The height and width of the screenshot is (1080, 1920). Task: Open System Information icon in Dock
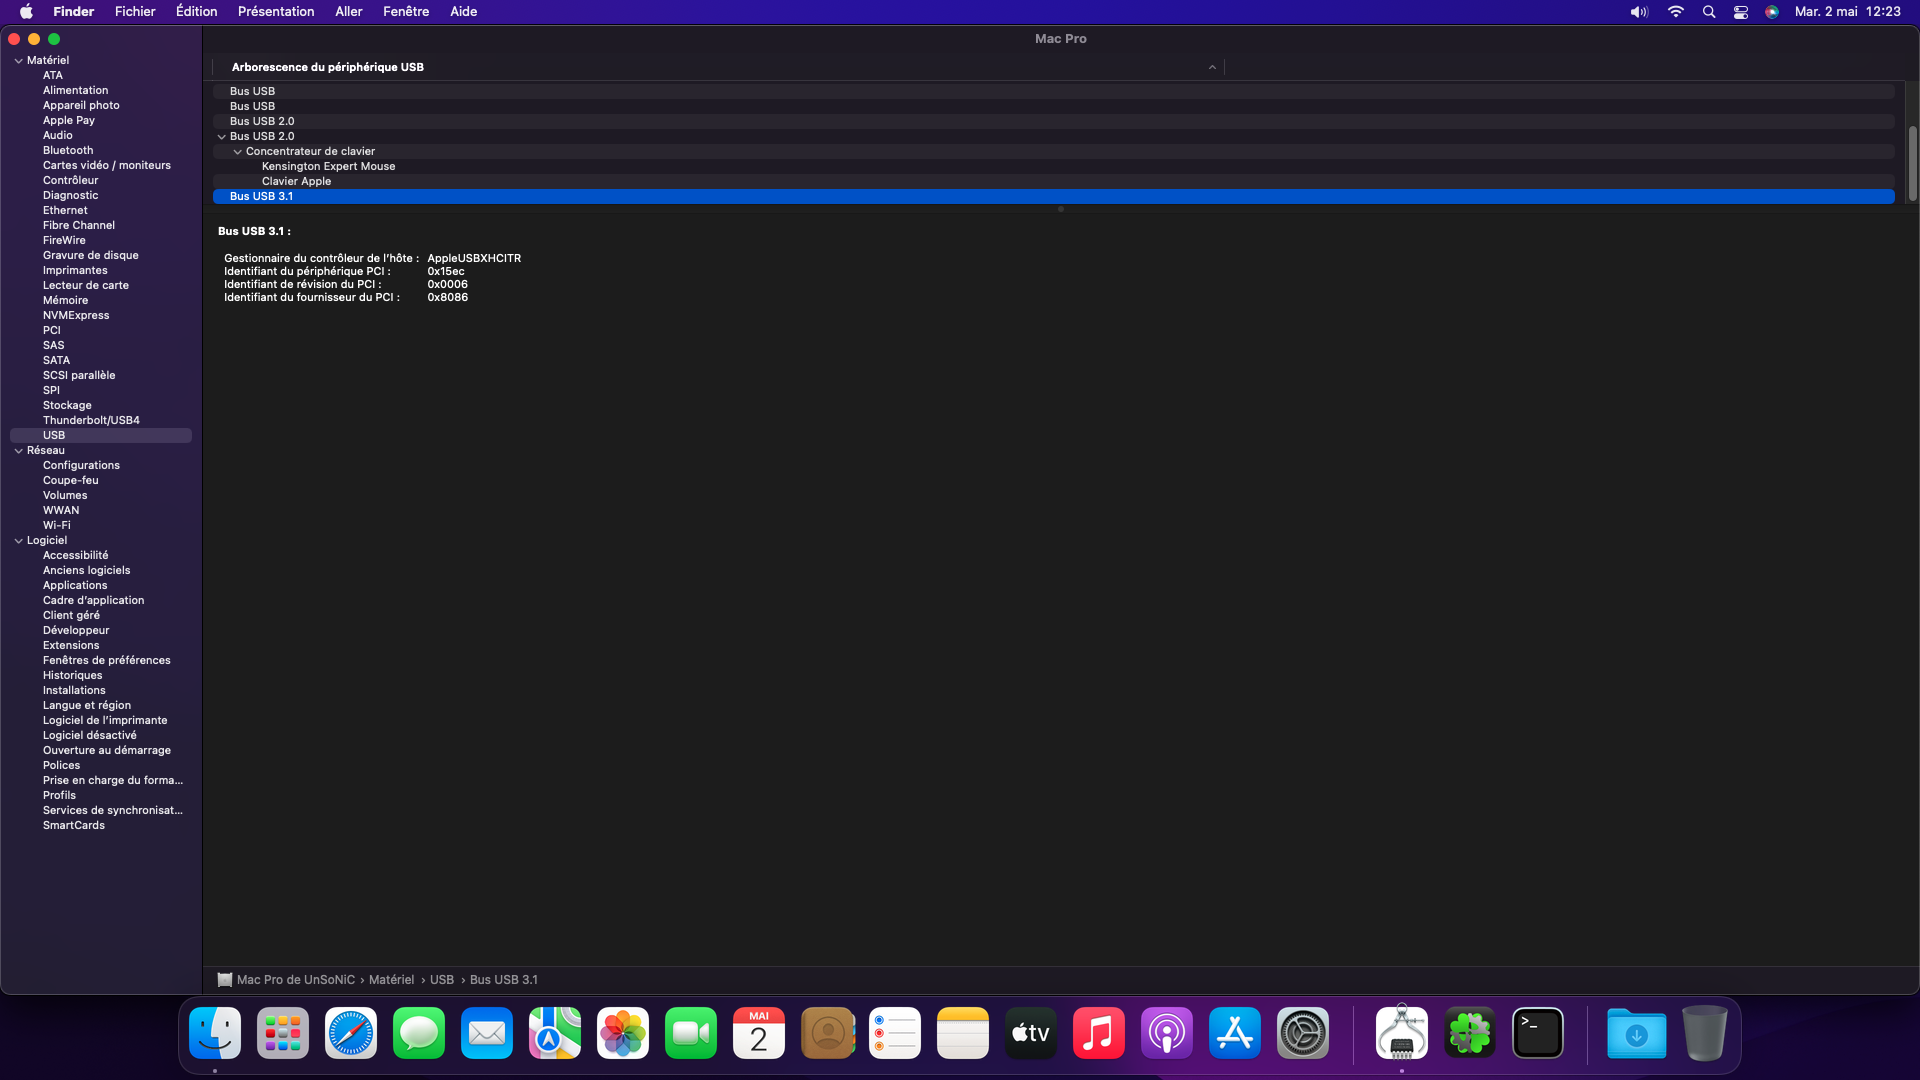tap(1401, 1033)
